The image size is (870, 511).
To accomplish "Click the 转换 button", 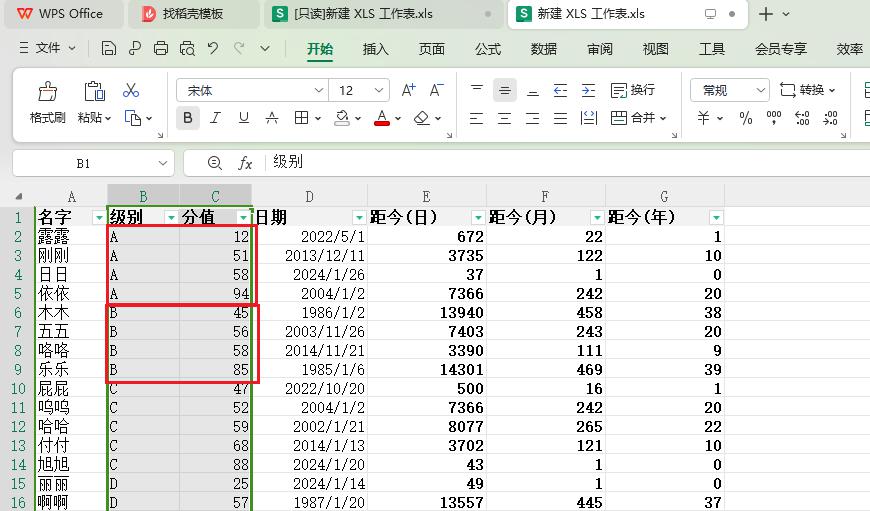I will pyautogui.click(x=807, y=90).
